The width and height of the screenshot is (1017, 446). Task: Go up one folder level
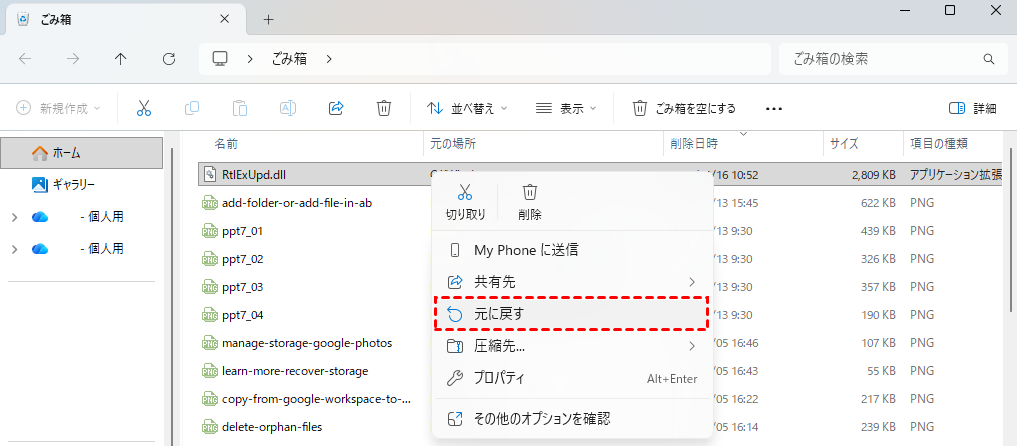tap(121, 59)
